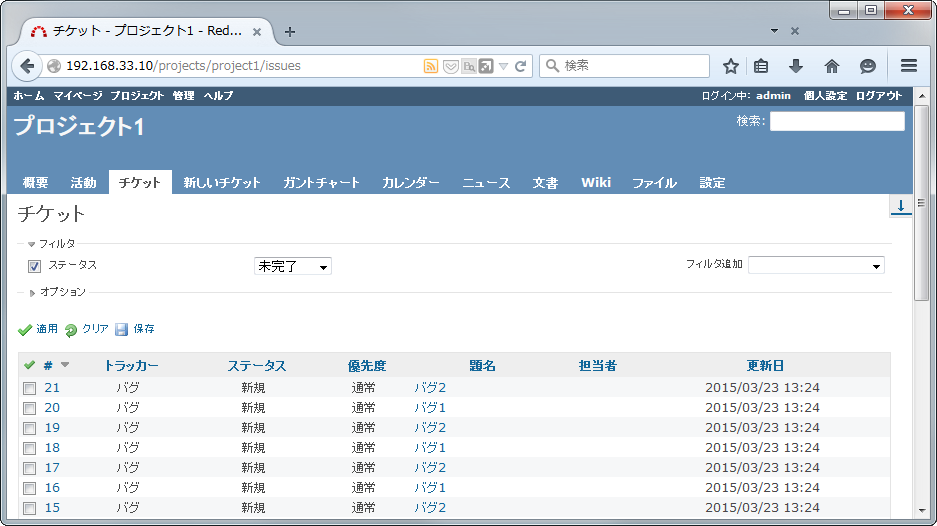
Task: Focus the Redmine 検索 field
Action: point(837,121)
